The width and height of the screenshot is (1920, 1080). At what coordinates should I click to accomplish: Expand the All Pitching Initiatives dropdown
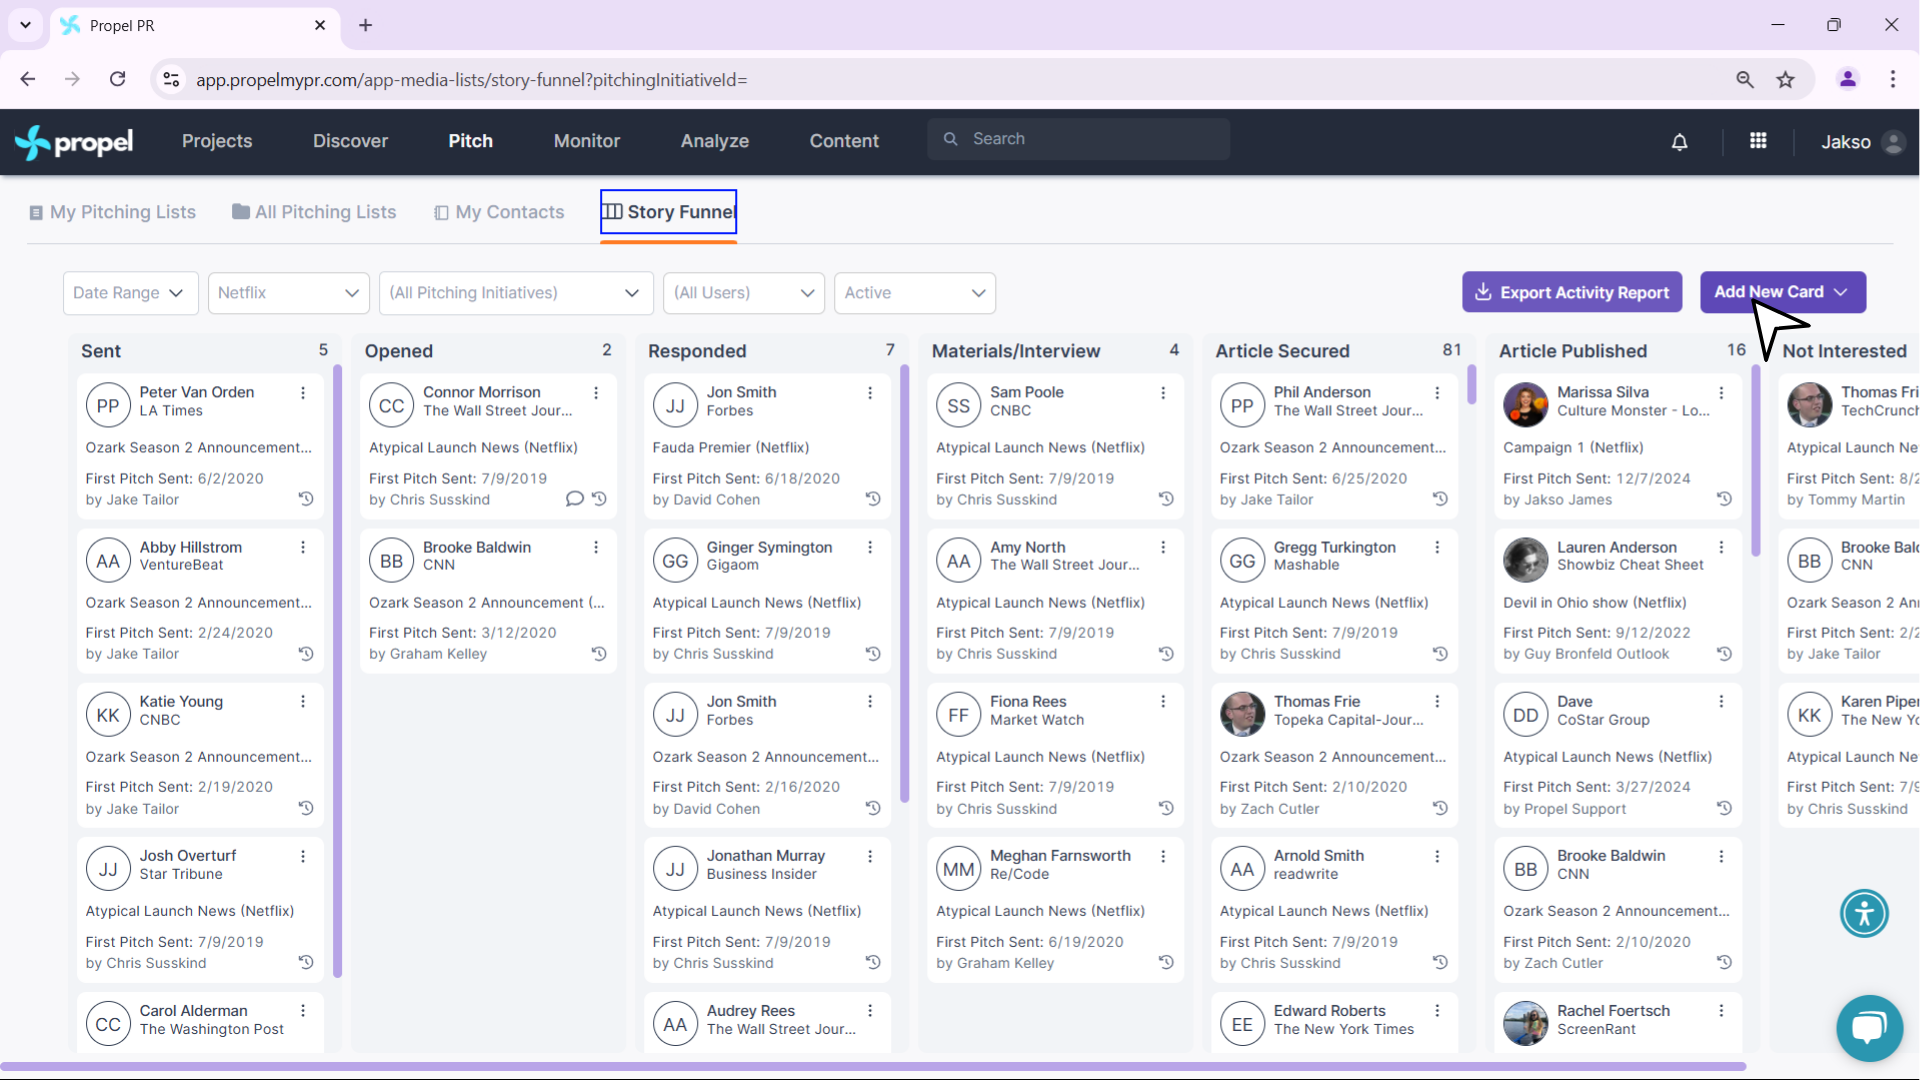(516, 293)
